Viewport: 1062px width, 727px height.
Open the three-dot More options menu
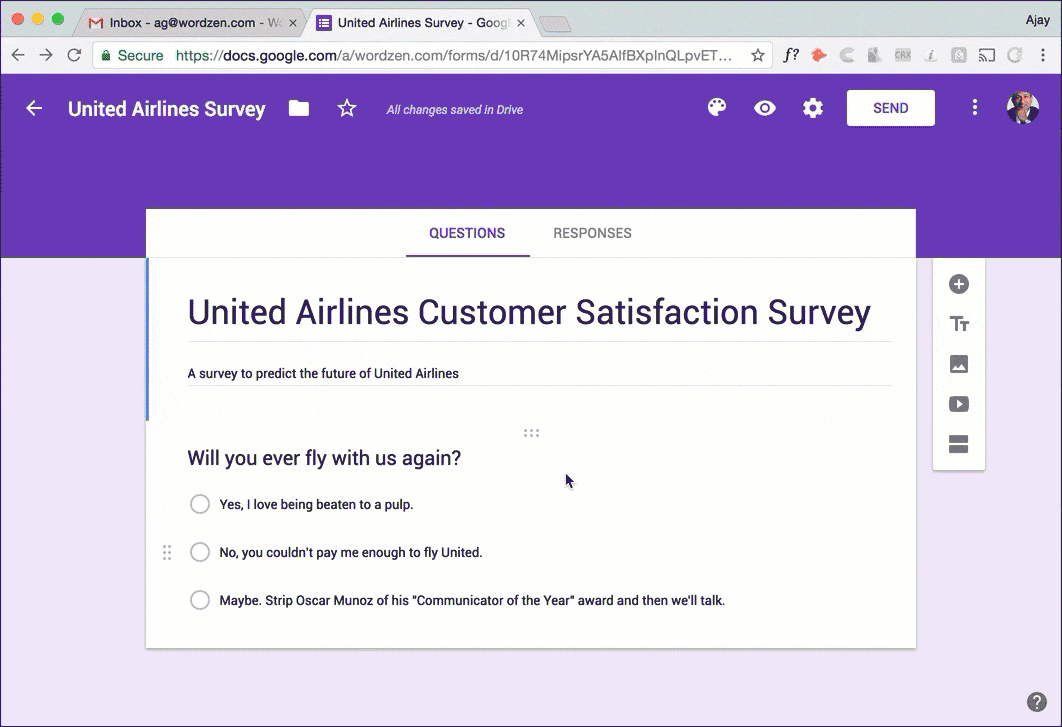click(975, 108)
